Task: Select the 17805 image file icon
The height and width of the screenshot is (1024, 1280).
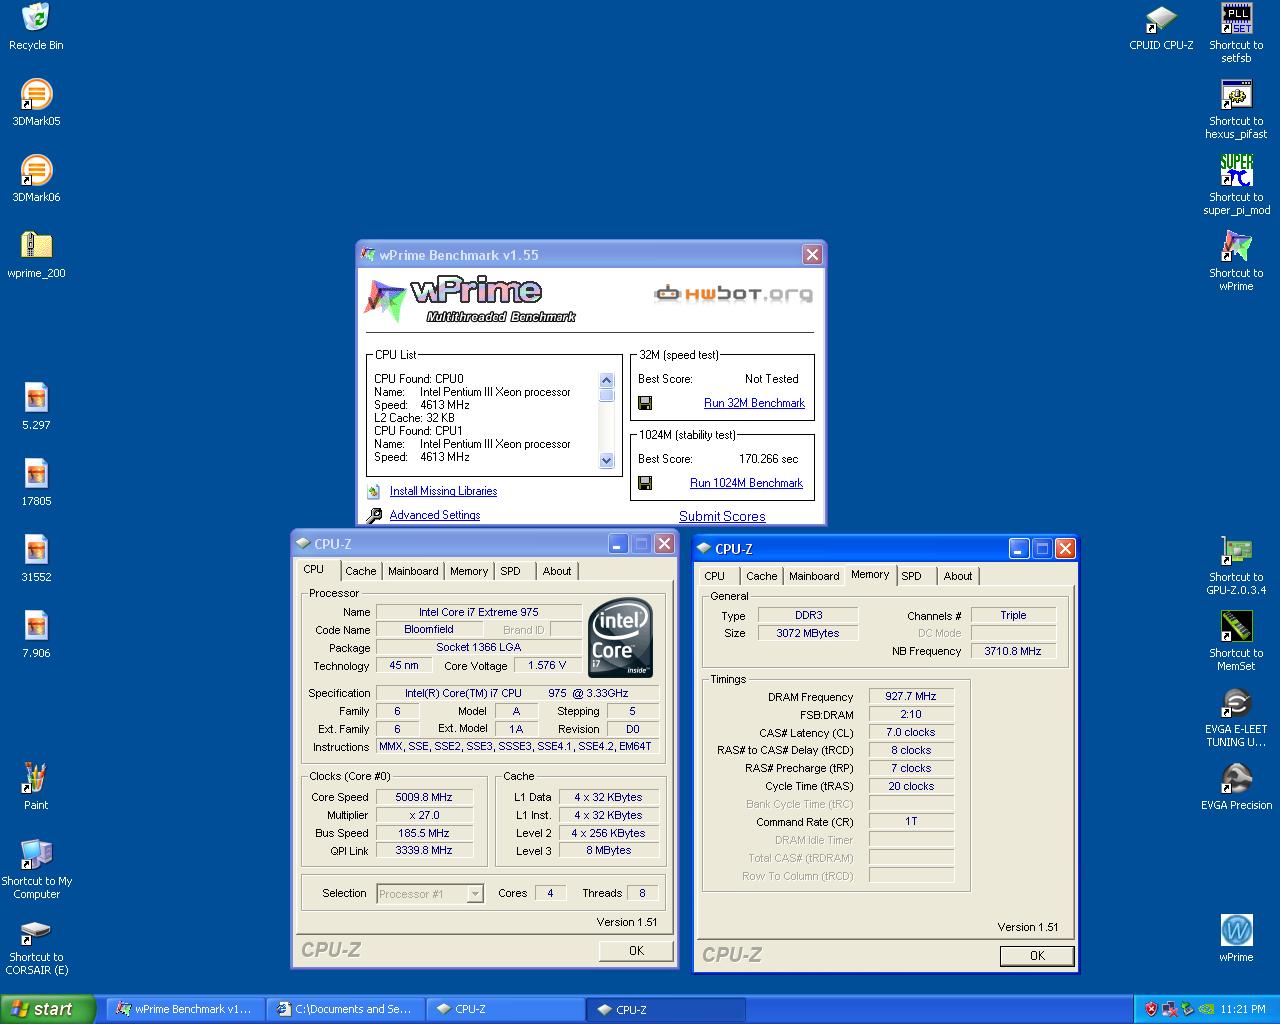Action: 36,483
